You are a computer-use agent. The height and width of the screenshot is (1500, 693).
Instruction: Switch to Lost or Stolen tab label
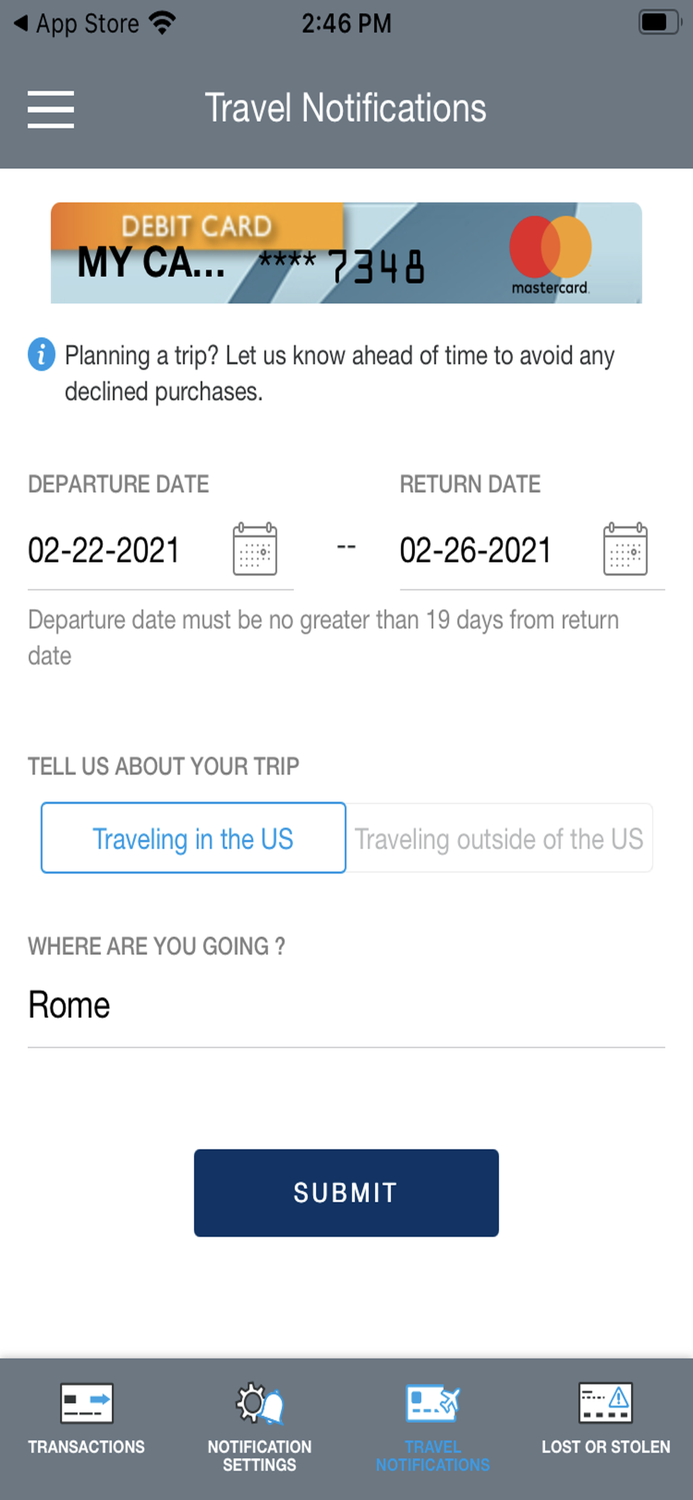pos(605,1447)
